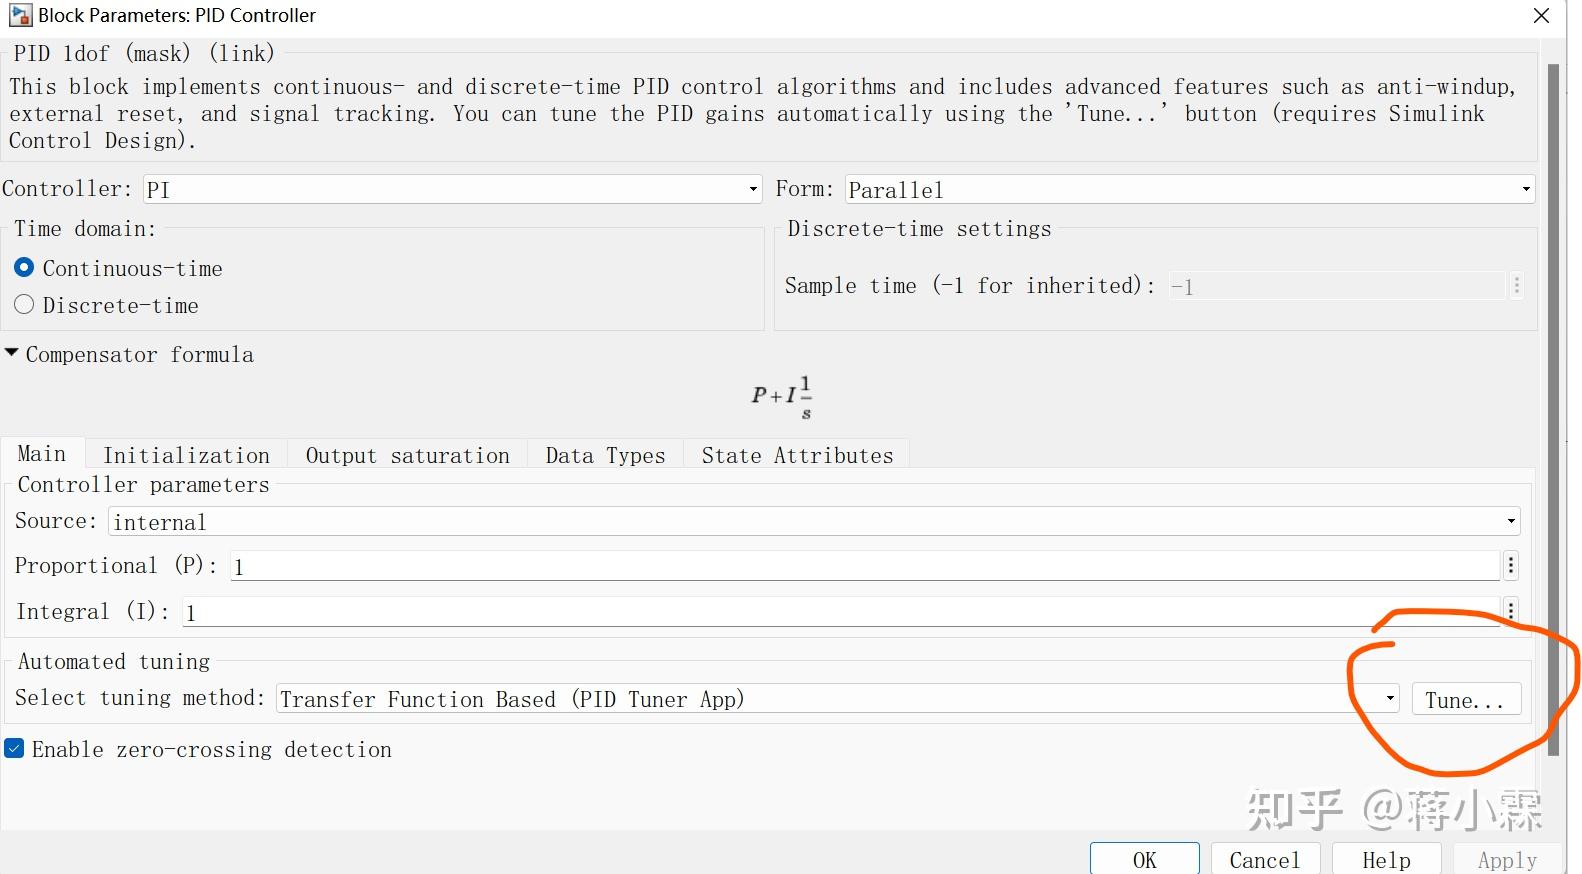Open the Controller type dropdown
This screenshot has height=874, width=1582.
click(452, 189)
